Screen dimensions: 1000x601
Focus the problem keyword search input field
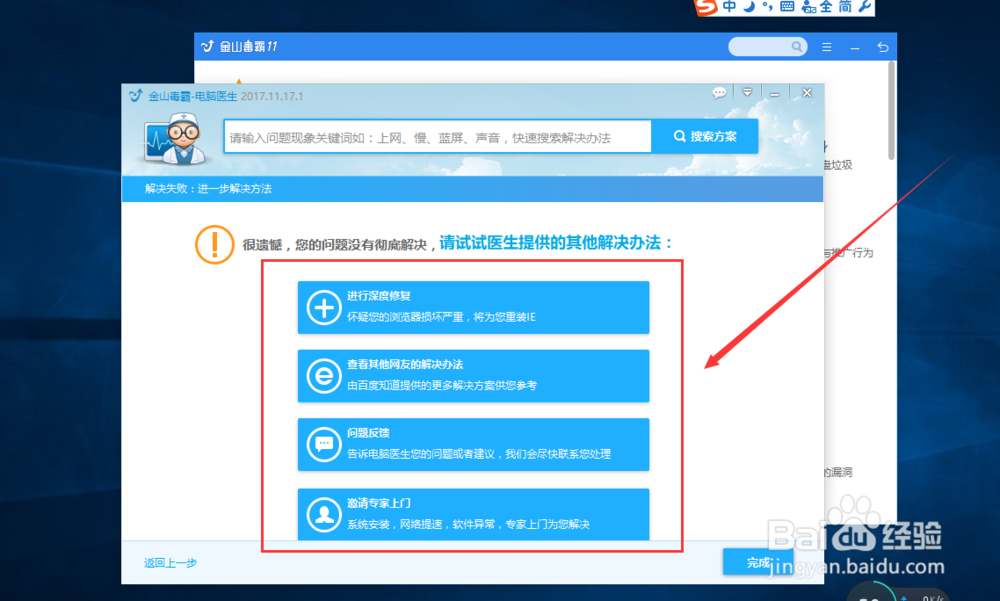pyautogui.click(x=438, y=137)
